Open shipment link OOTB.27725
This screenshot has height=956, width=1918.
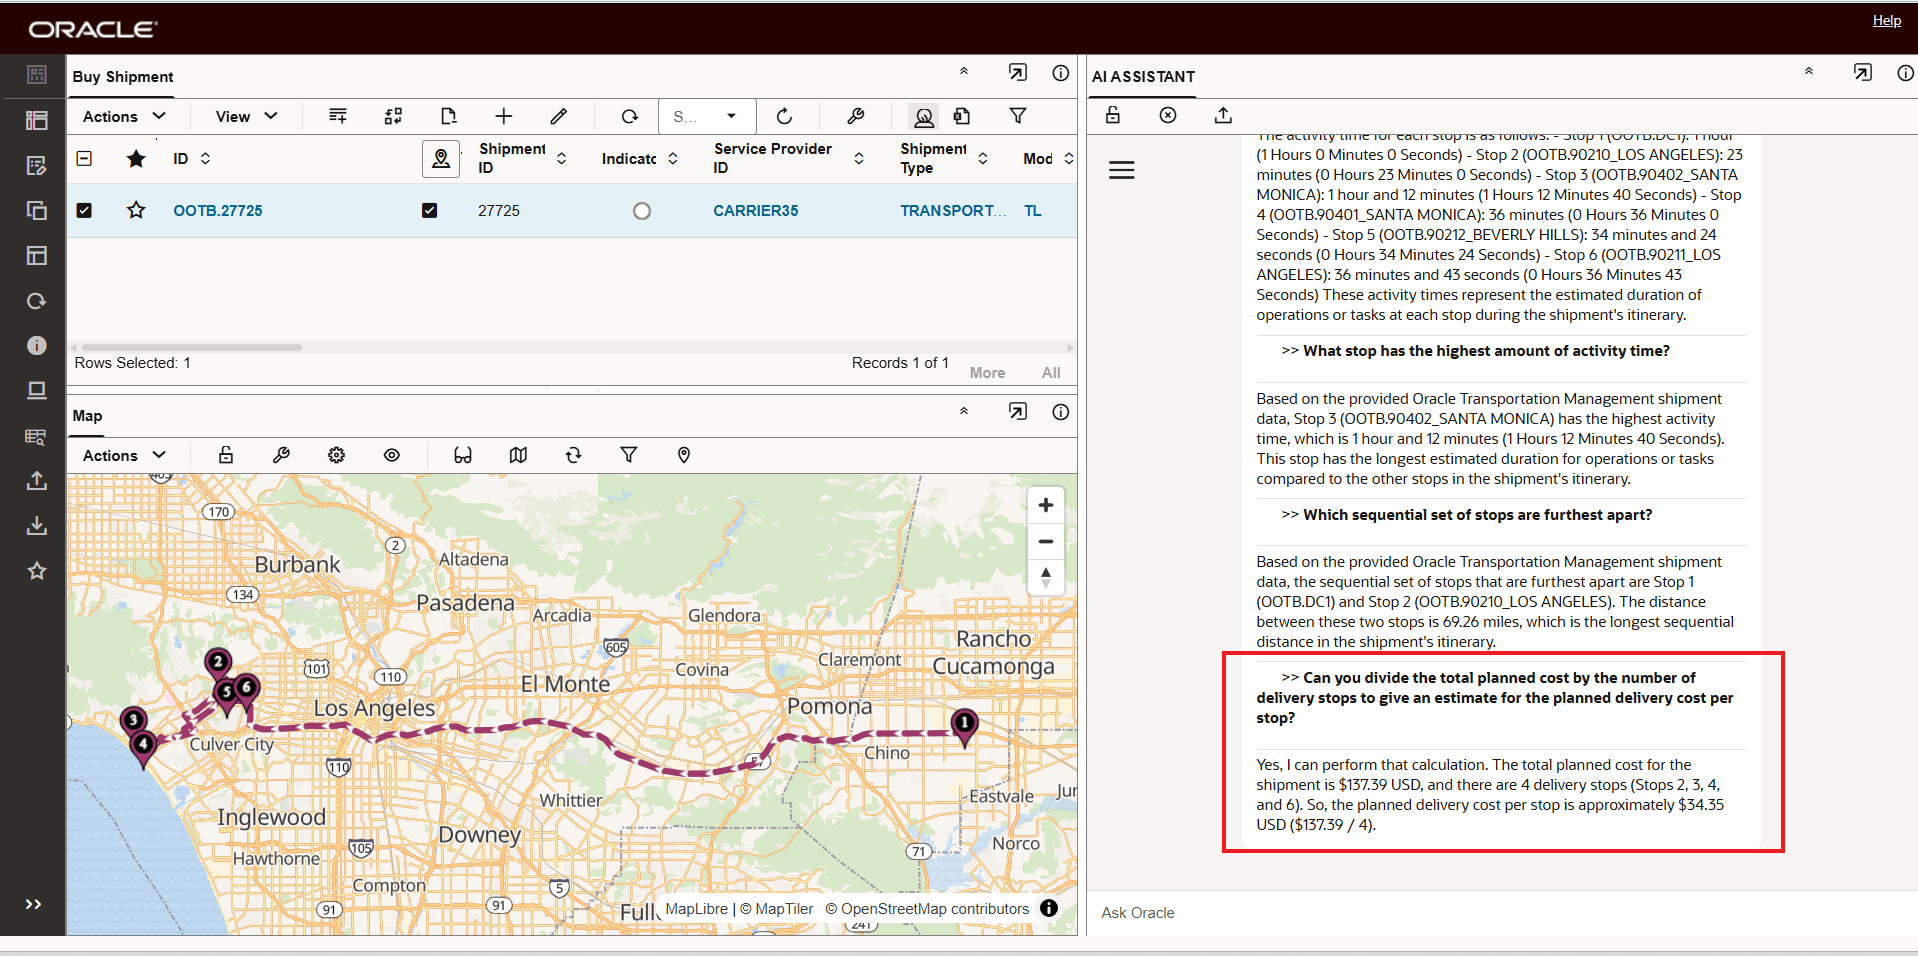(218, 211)
